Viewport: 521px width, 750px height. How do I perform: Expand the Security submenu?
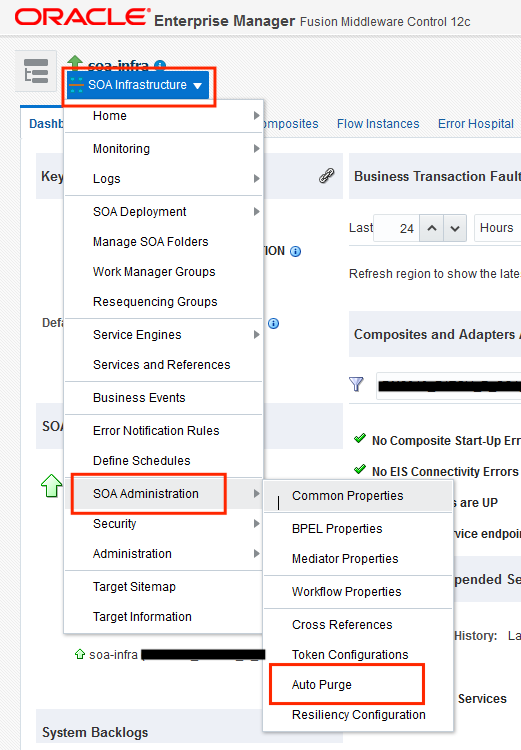pos(256,524)
